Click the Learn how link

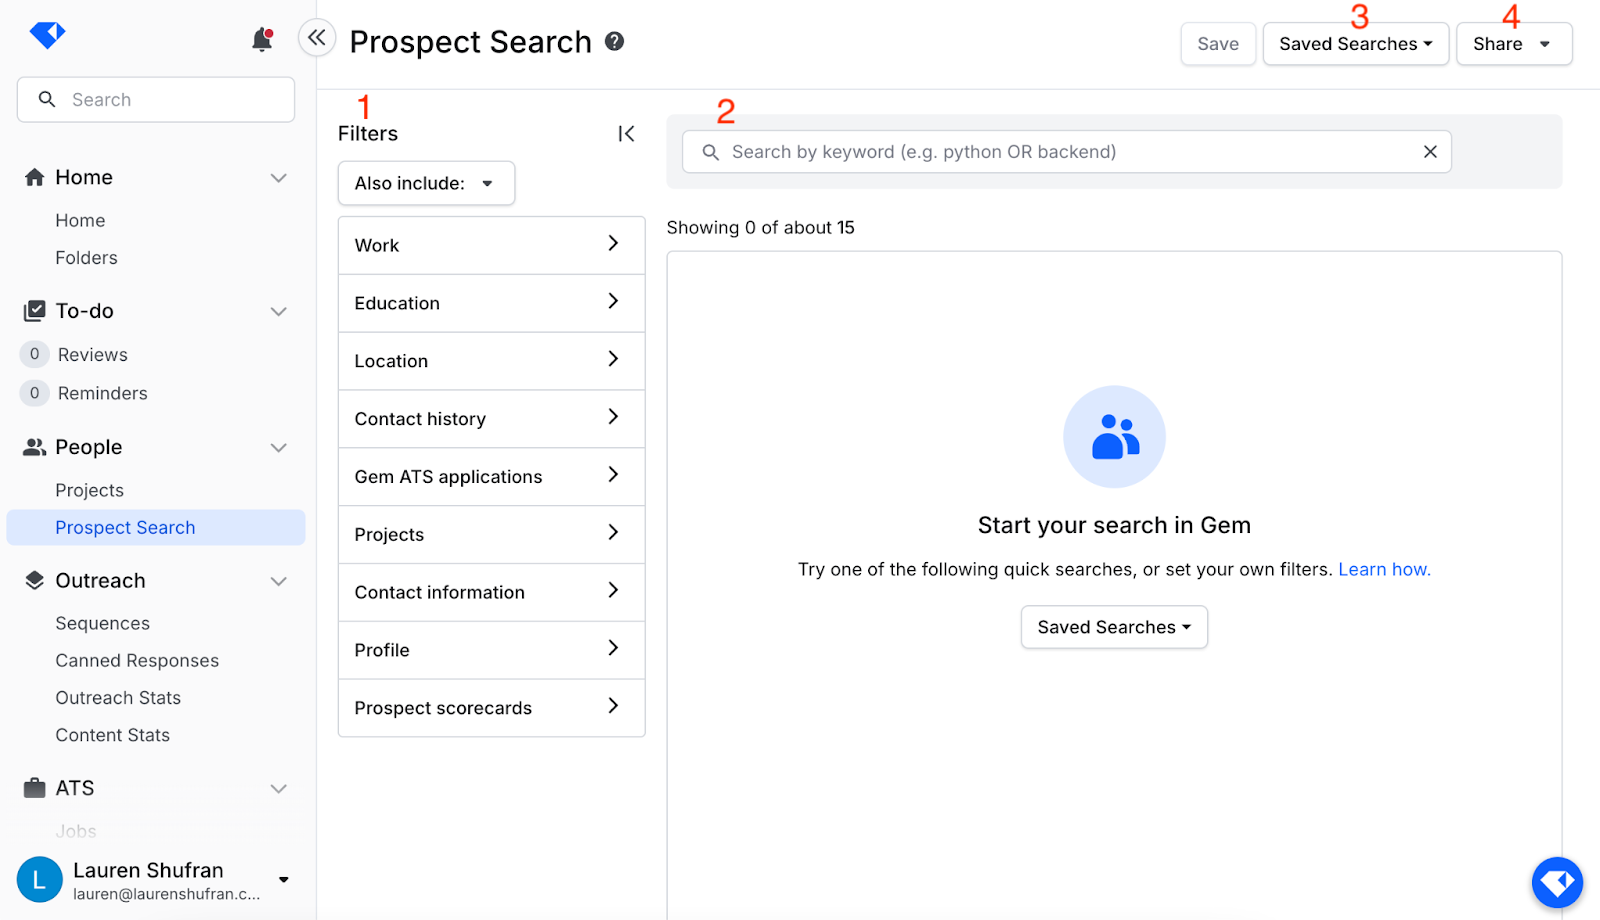pos(1384,569)
